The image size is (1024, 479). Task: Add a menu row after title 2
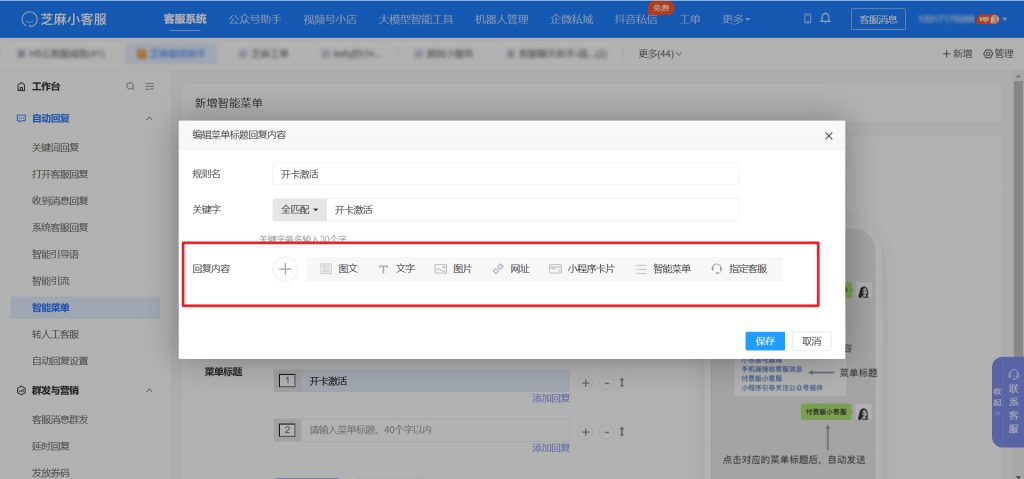pyautogui.click(x=586, y=431)
